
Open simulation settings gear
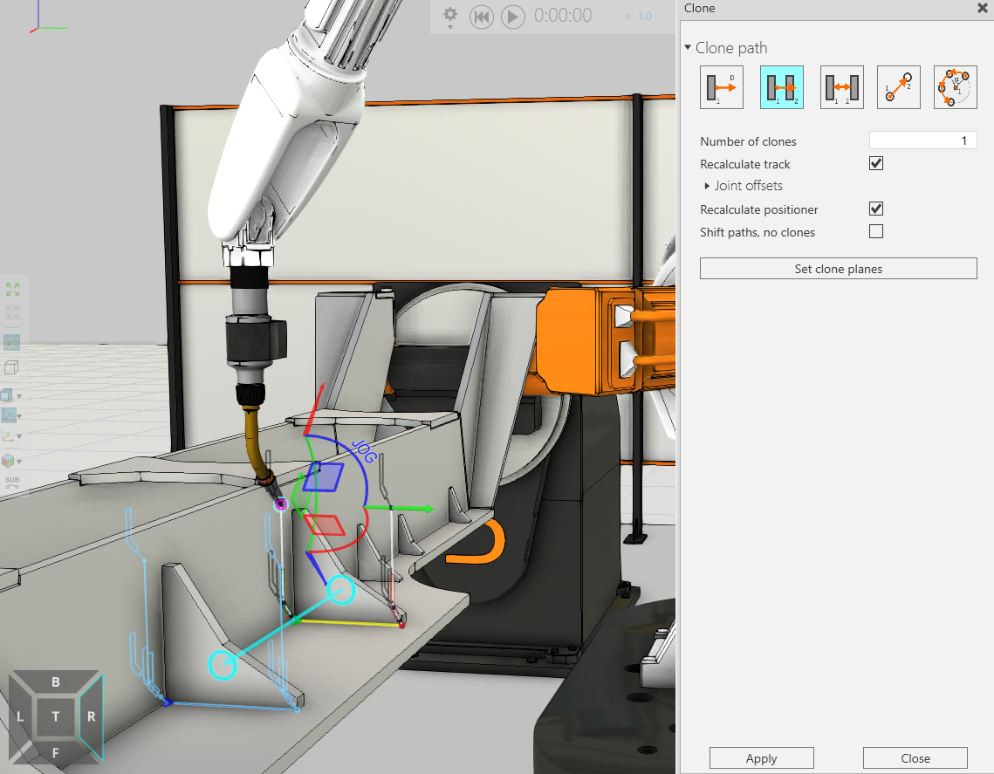click(x=450, y=15)
